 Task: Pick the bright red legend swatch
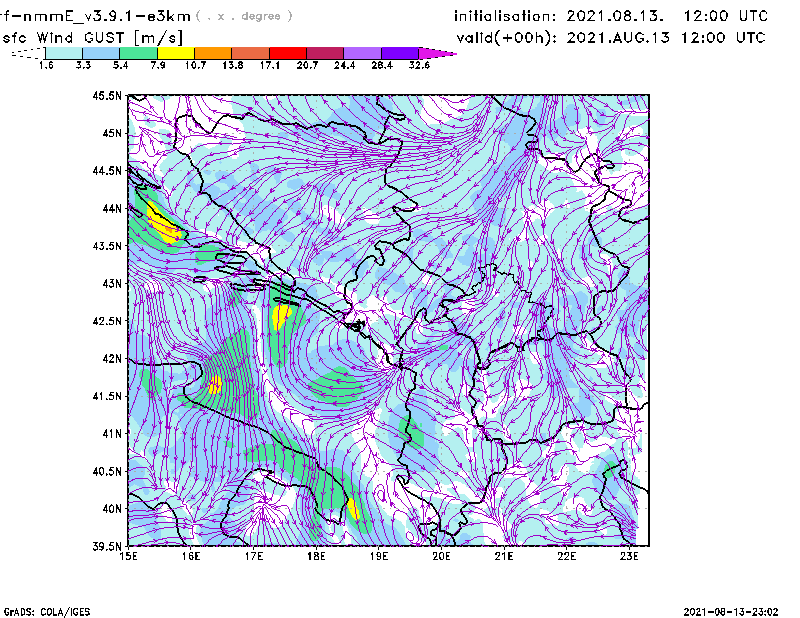click(288, 53)
